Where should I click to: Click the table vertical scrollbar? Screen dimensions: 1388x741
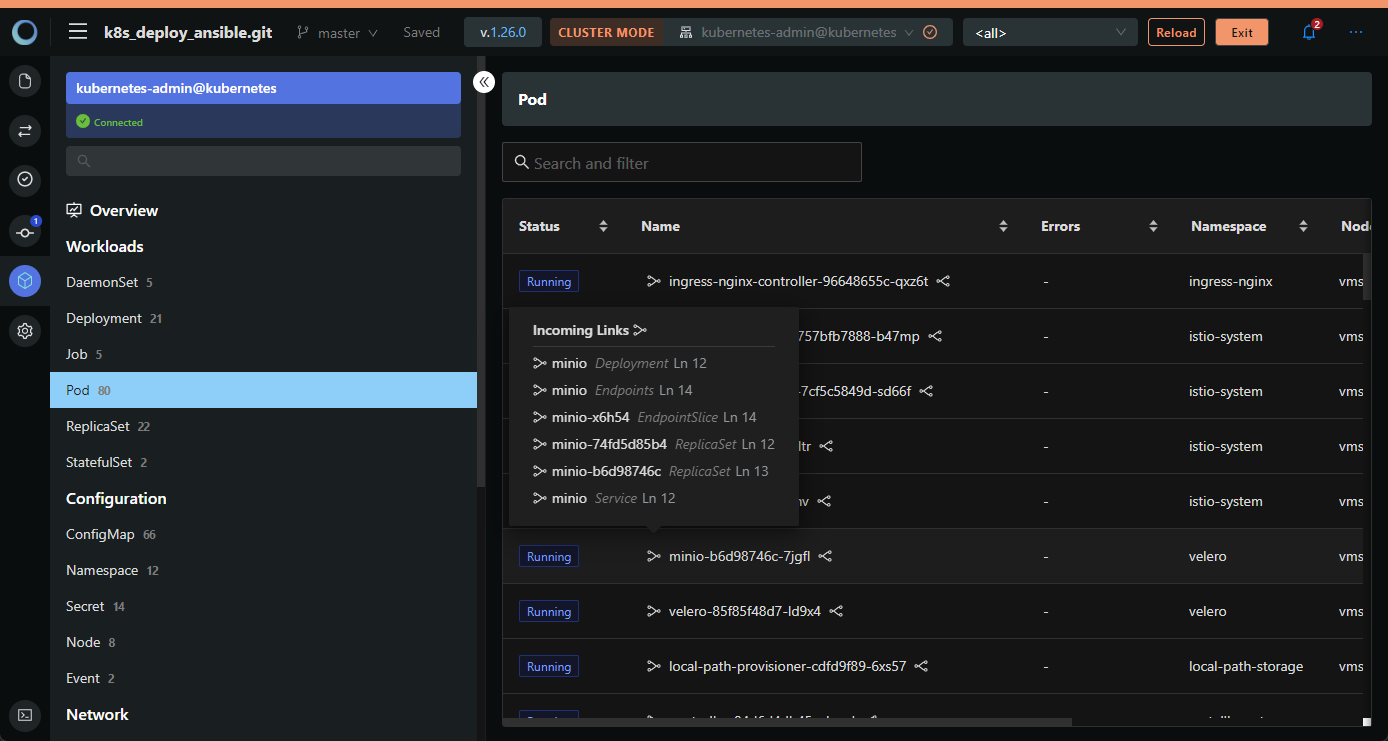click(x=1366, y=277)
